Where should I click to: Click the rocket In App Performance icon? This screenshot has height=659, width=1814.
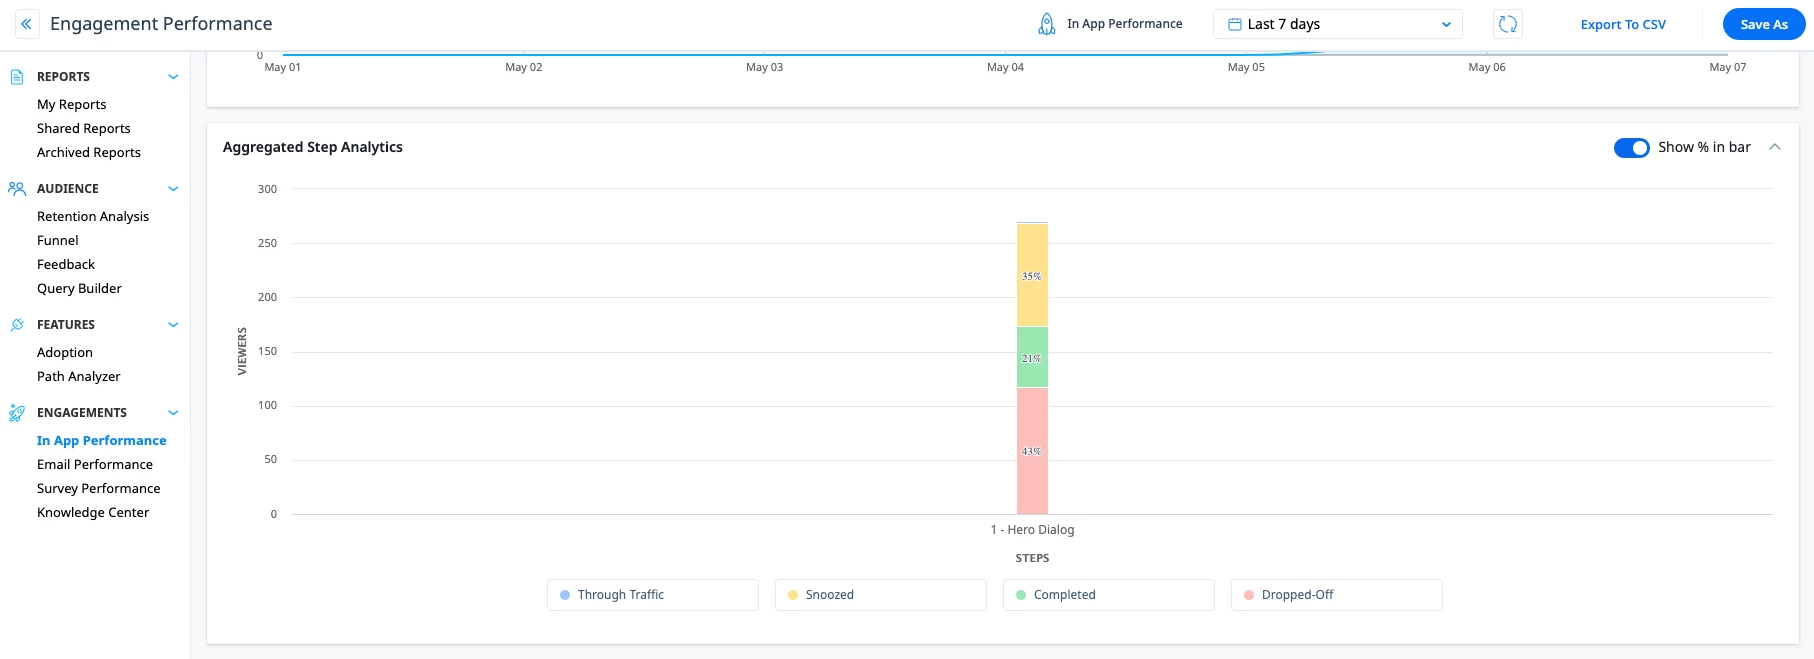(1046, 24)
